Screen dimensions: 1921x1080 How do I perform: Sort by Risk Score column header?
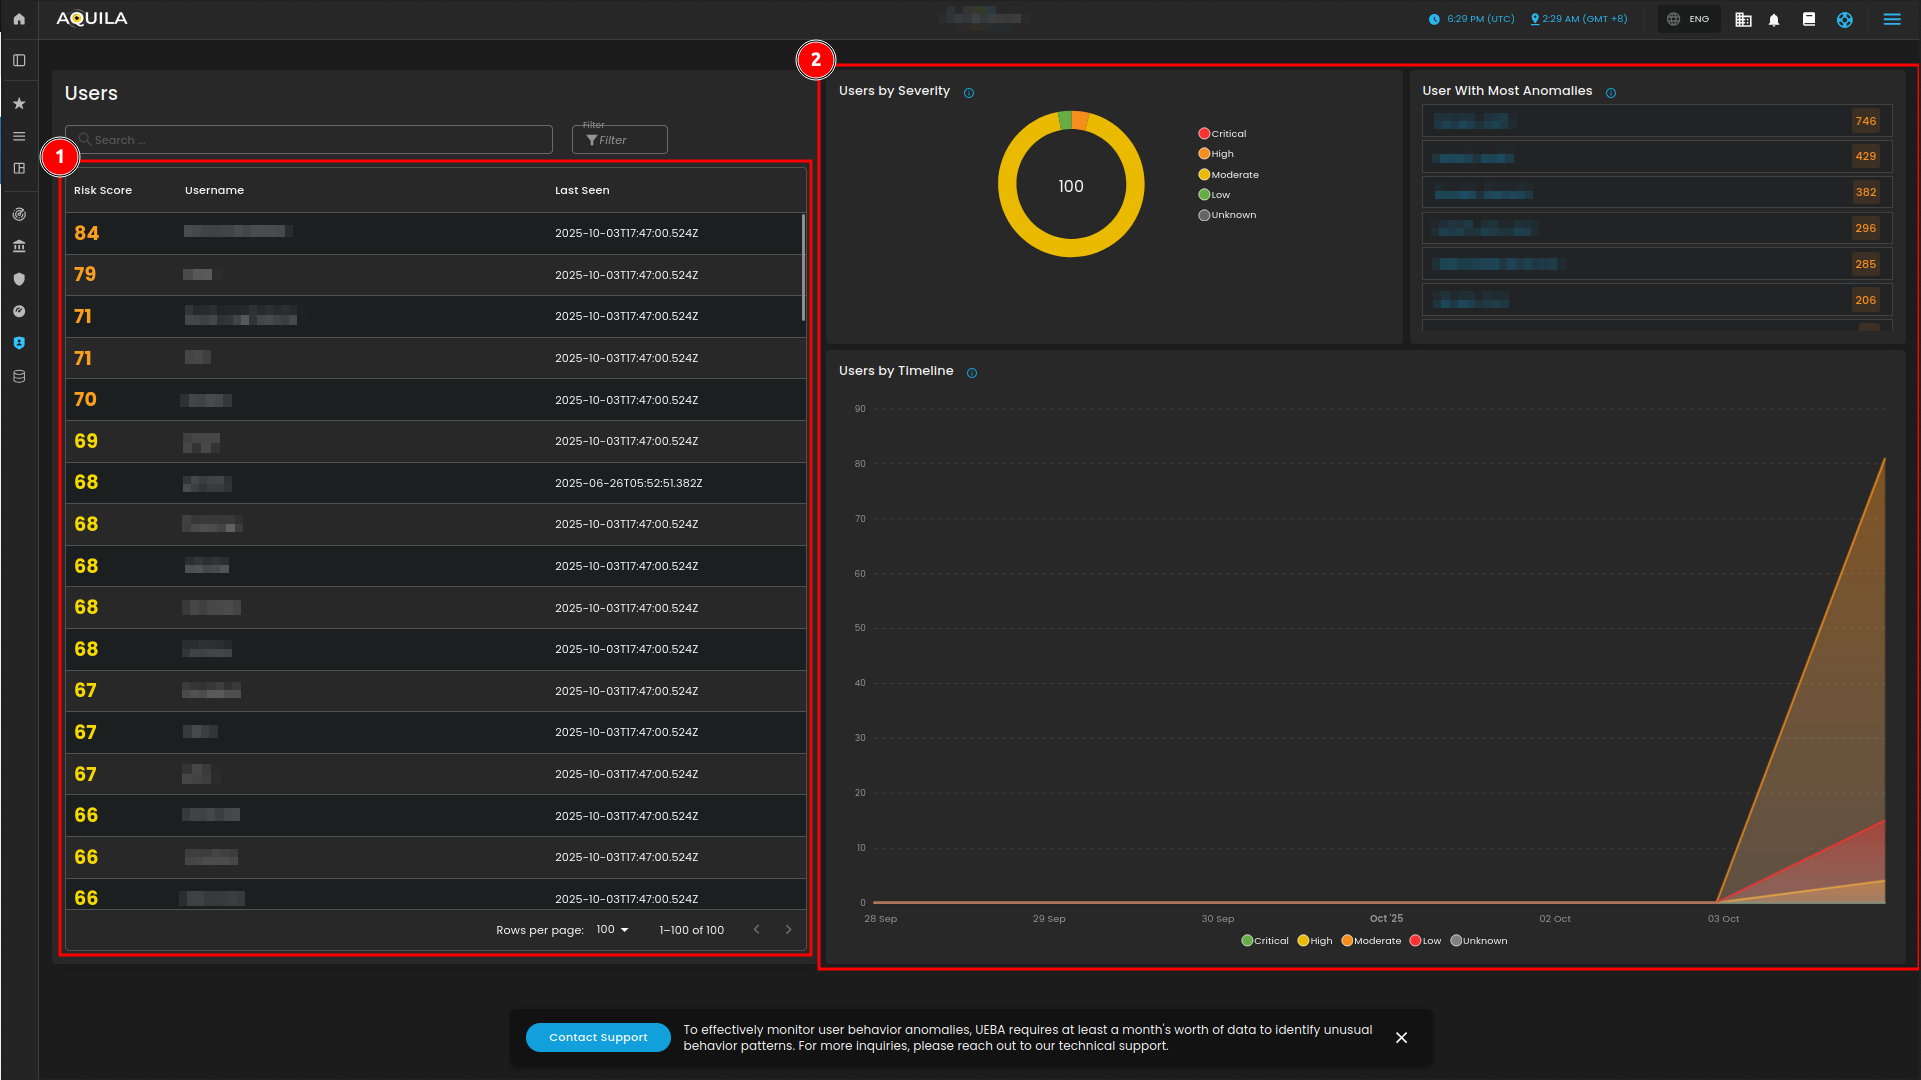[x=103, y=190]
